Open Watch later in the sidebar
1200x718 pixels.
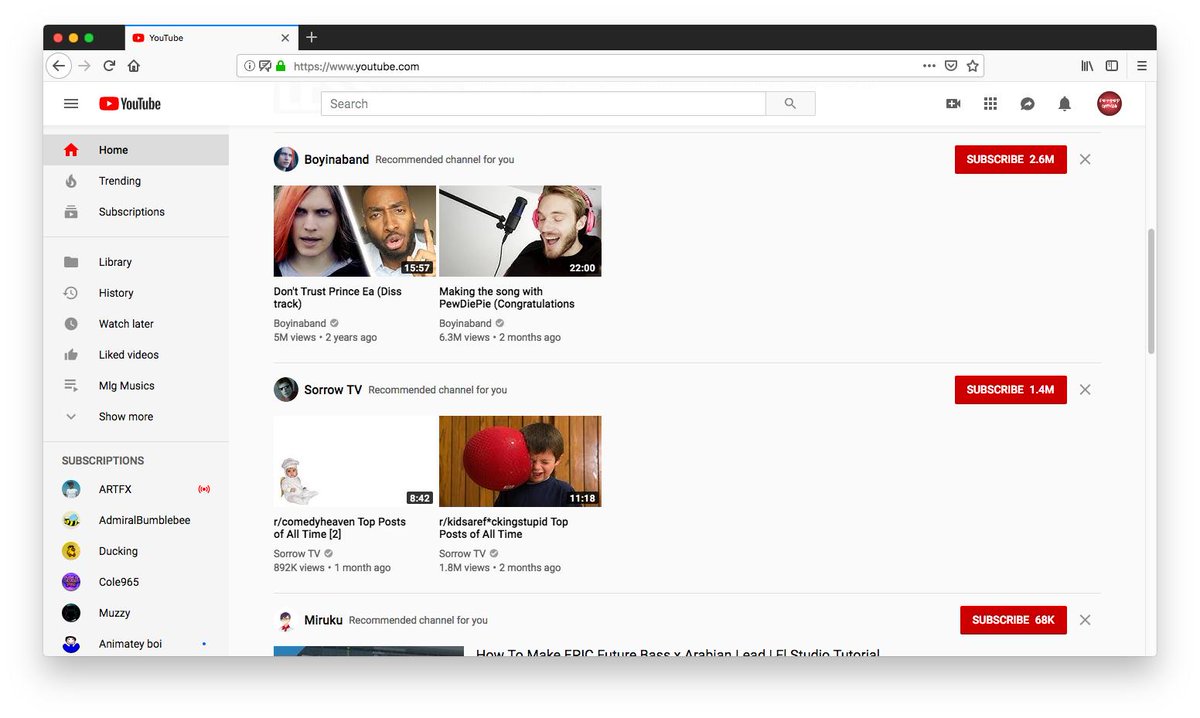(x=136, y=324)
